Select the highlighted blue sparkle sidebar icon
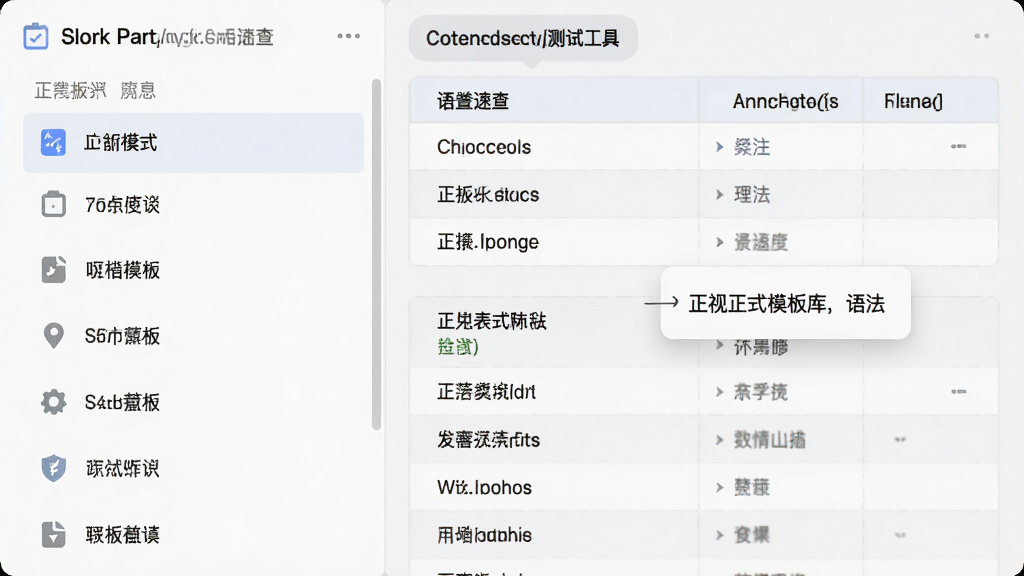 53,142
